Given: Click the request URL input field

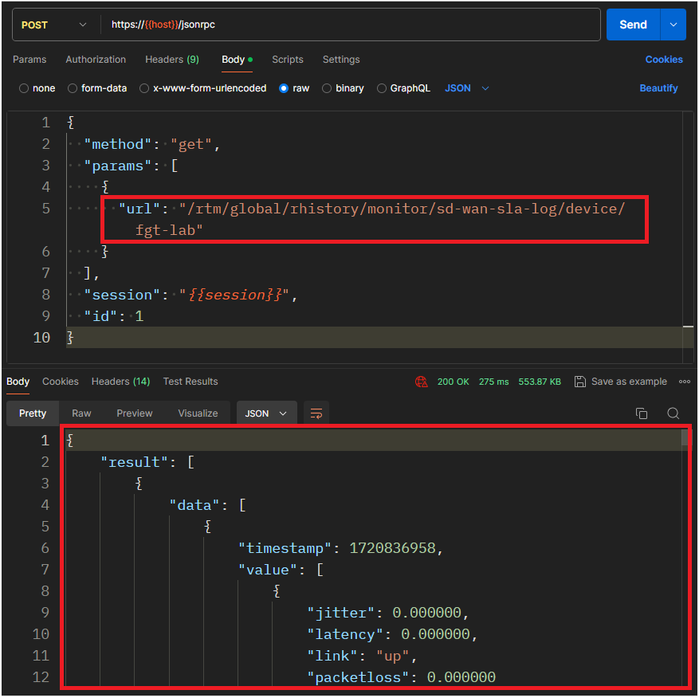Looking at the screenshot, I should click(x=350, y=24).
